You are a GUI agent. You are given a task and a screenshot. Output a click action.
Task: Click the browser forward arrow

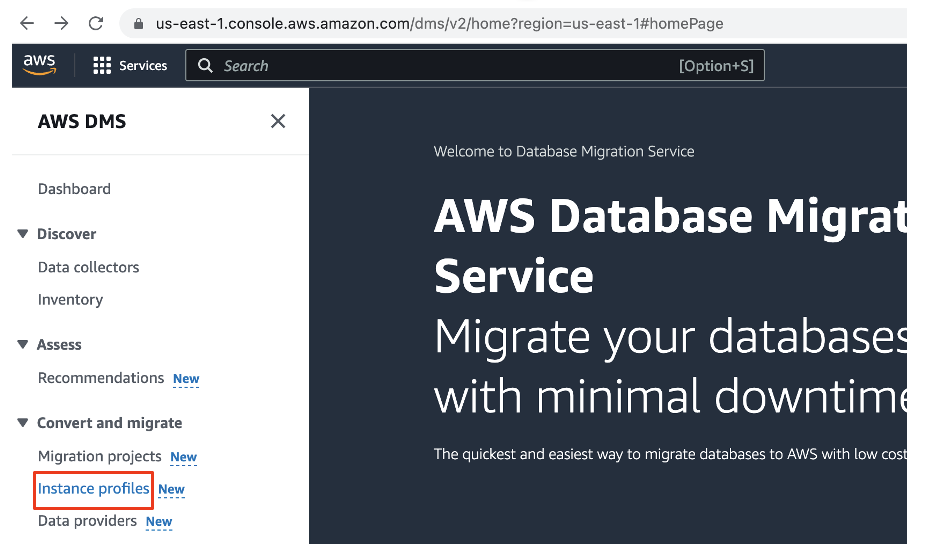click(61, 23)
